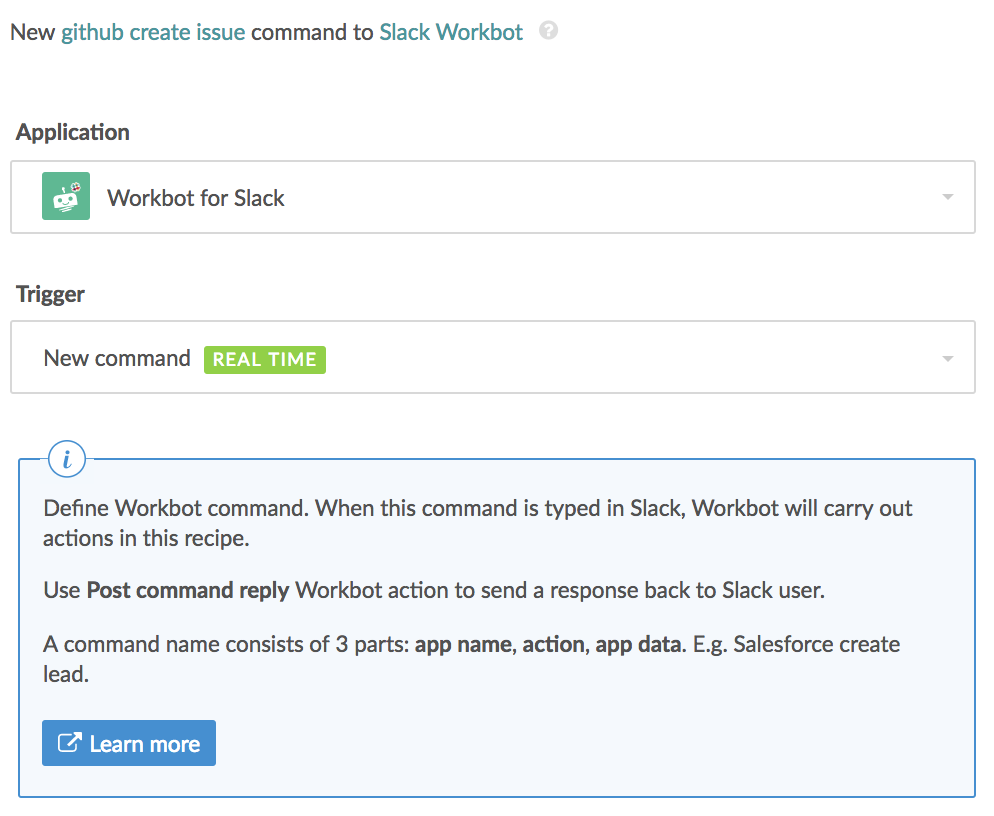Click the Trigger section label
The height and width of the screenshot is (816, 994).
(50, 294)
